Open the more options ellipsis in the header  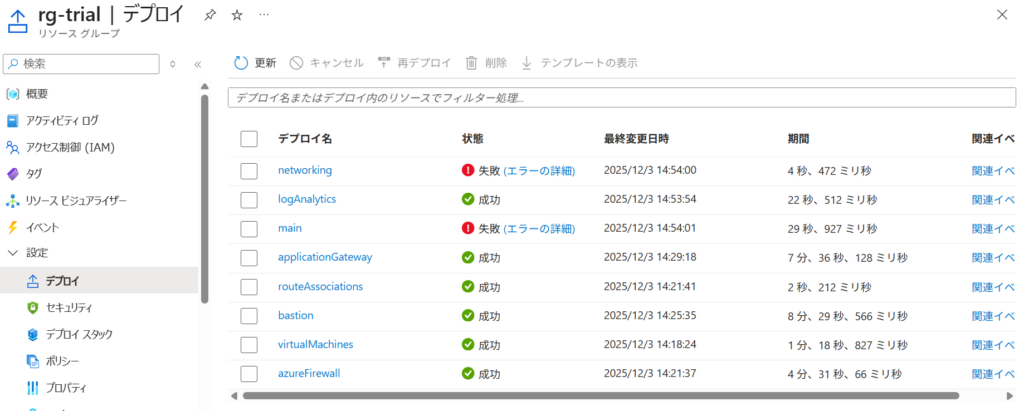click(x=263, y=15)
